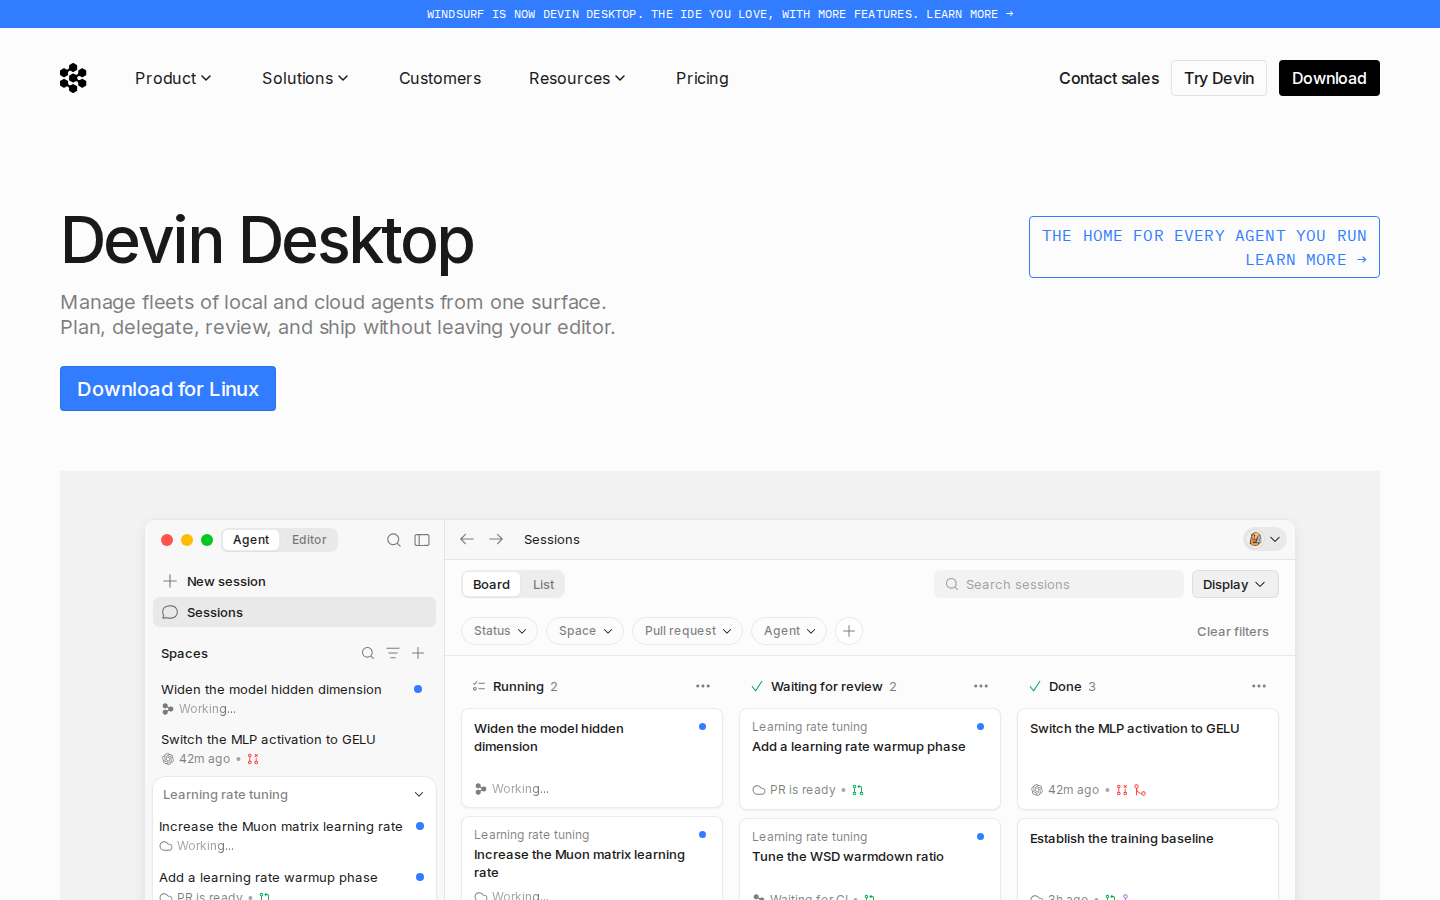
Task: Click the black Download button
Action: [x=1329, y=78]
